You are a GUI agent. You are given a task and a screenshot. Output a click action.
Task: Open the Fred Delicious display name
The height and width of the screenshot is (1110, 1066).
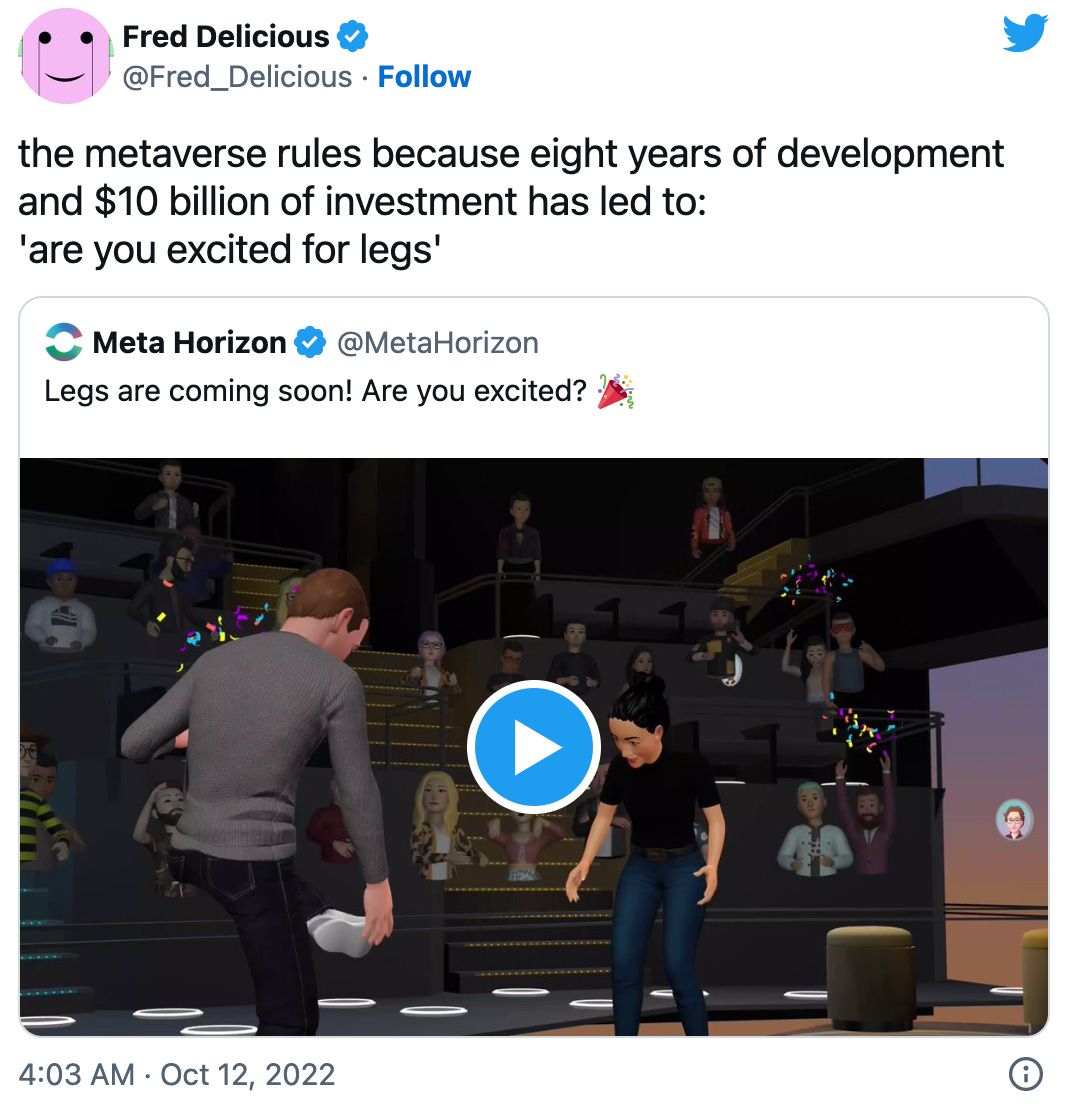pyautogui.click(x=225, y=37)
